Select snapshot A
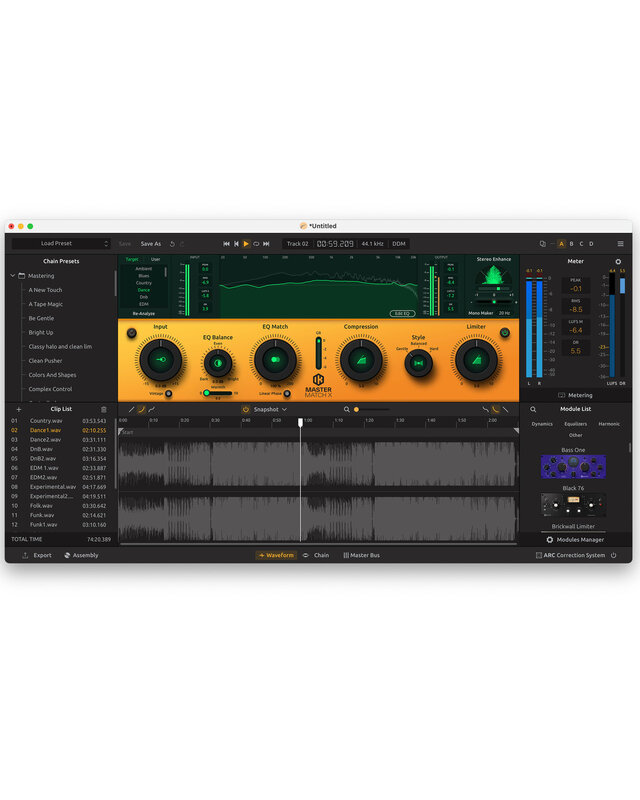 click(561, 244)
